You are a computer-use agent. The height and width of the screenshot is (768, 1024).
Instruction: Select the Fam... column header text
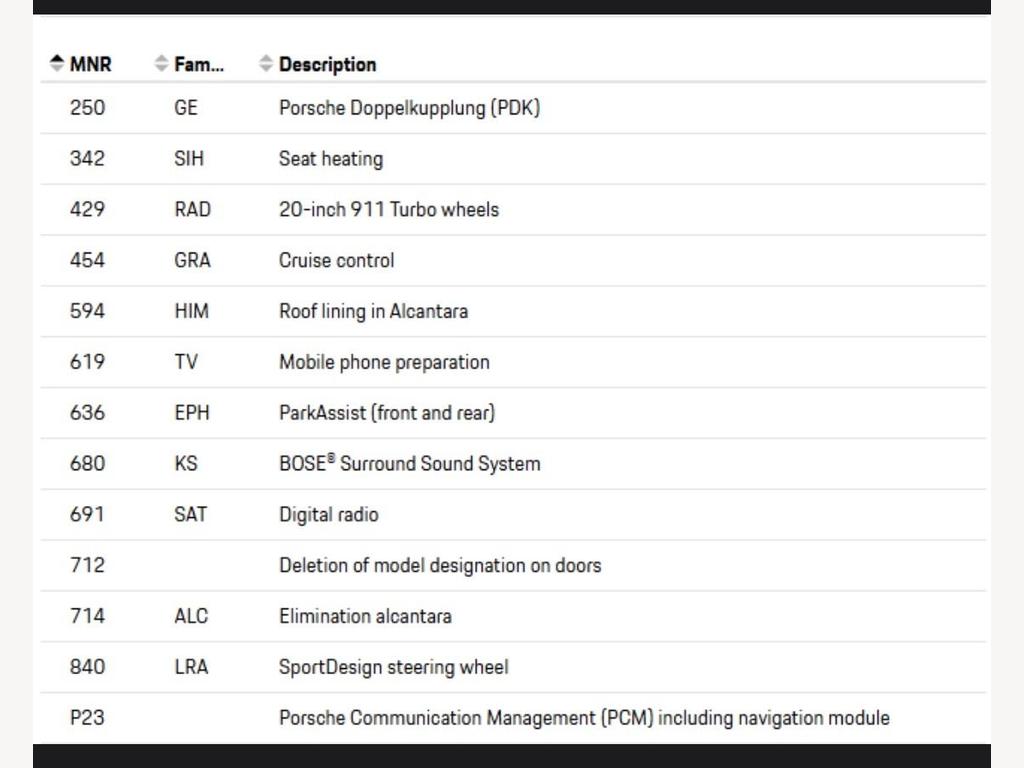[199, 64]
